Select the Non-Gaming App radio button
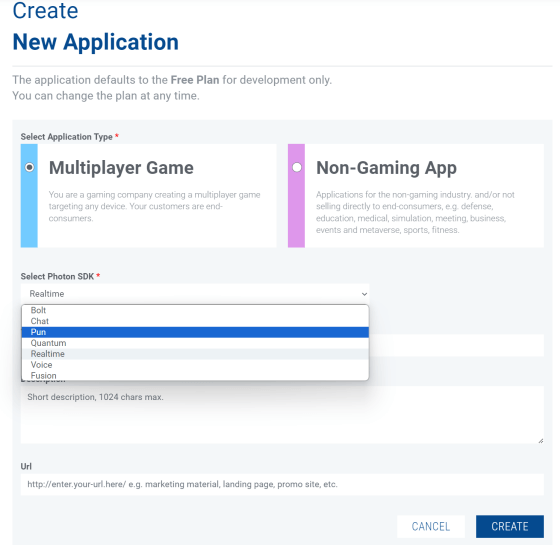The height and width of the screenshot is (546, 560). [x=297, y=167]
